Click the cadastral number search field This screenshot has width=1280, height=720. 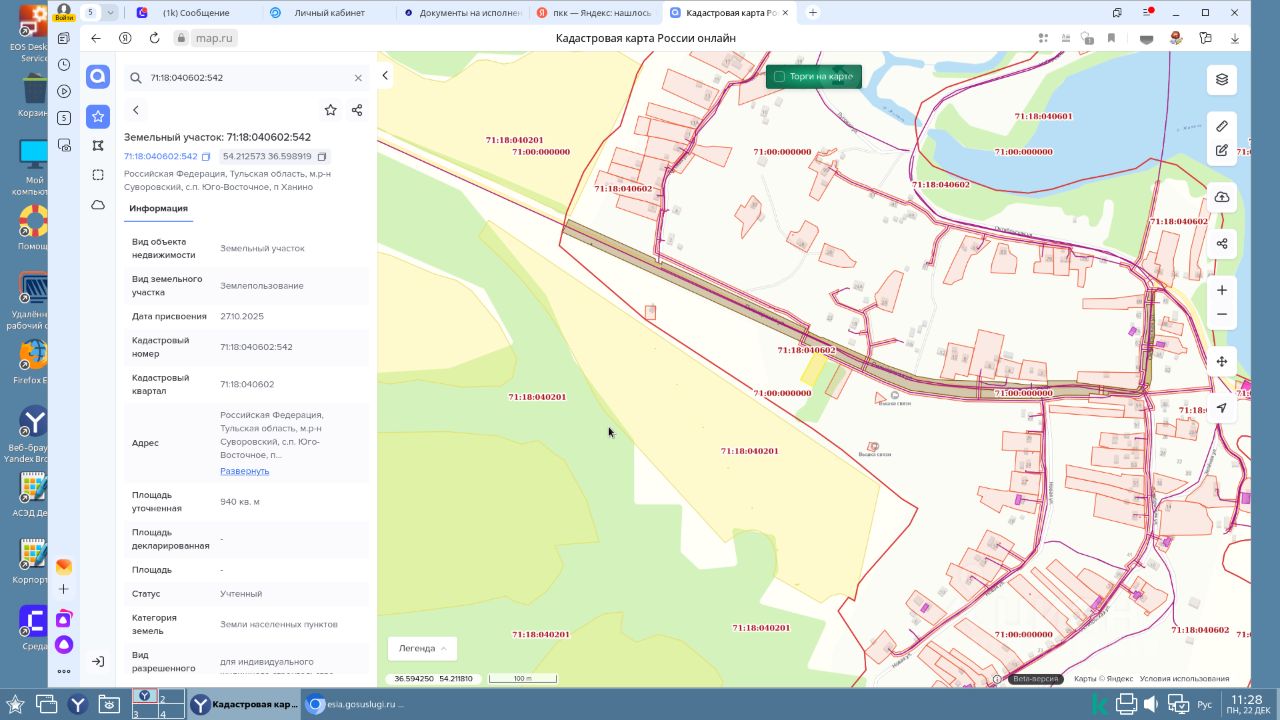pyautogui.click(x=245, y=78)
